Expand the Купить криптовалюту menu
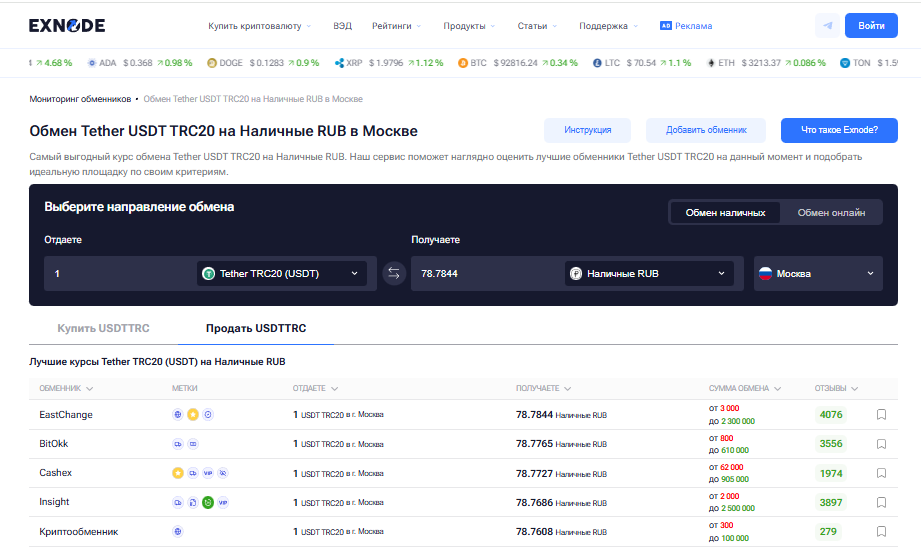 tap(260, 26)
